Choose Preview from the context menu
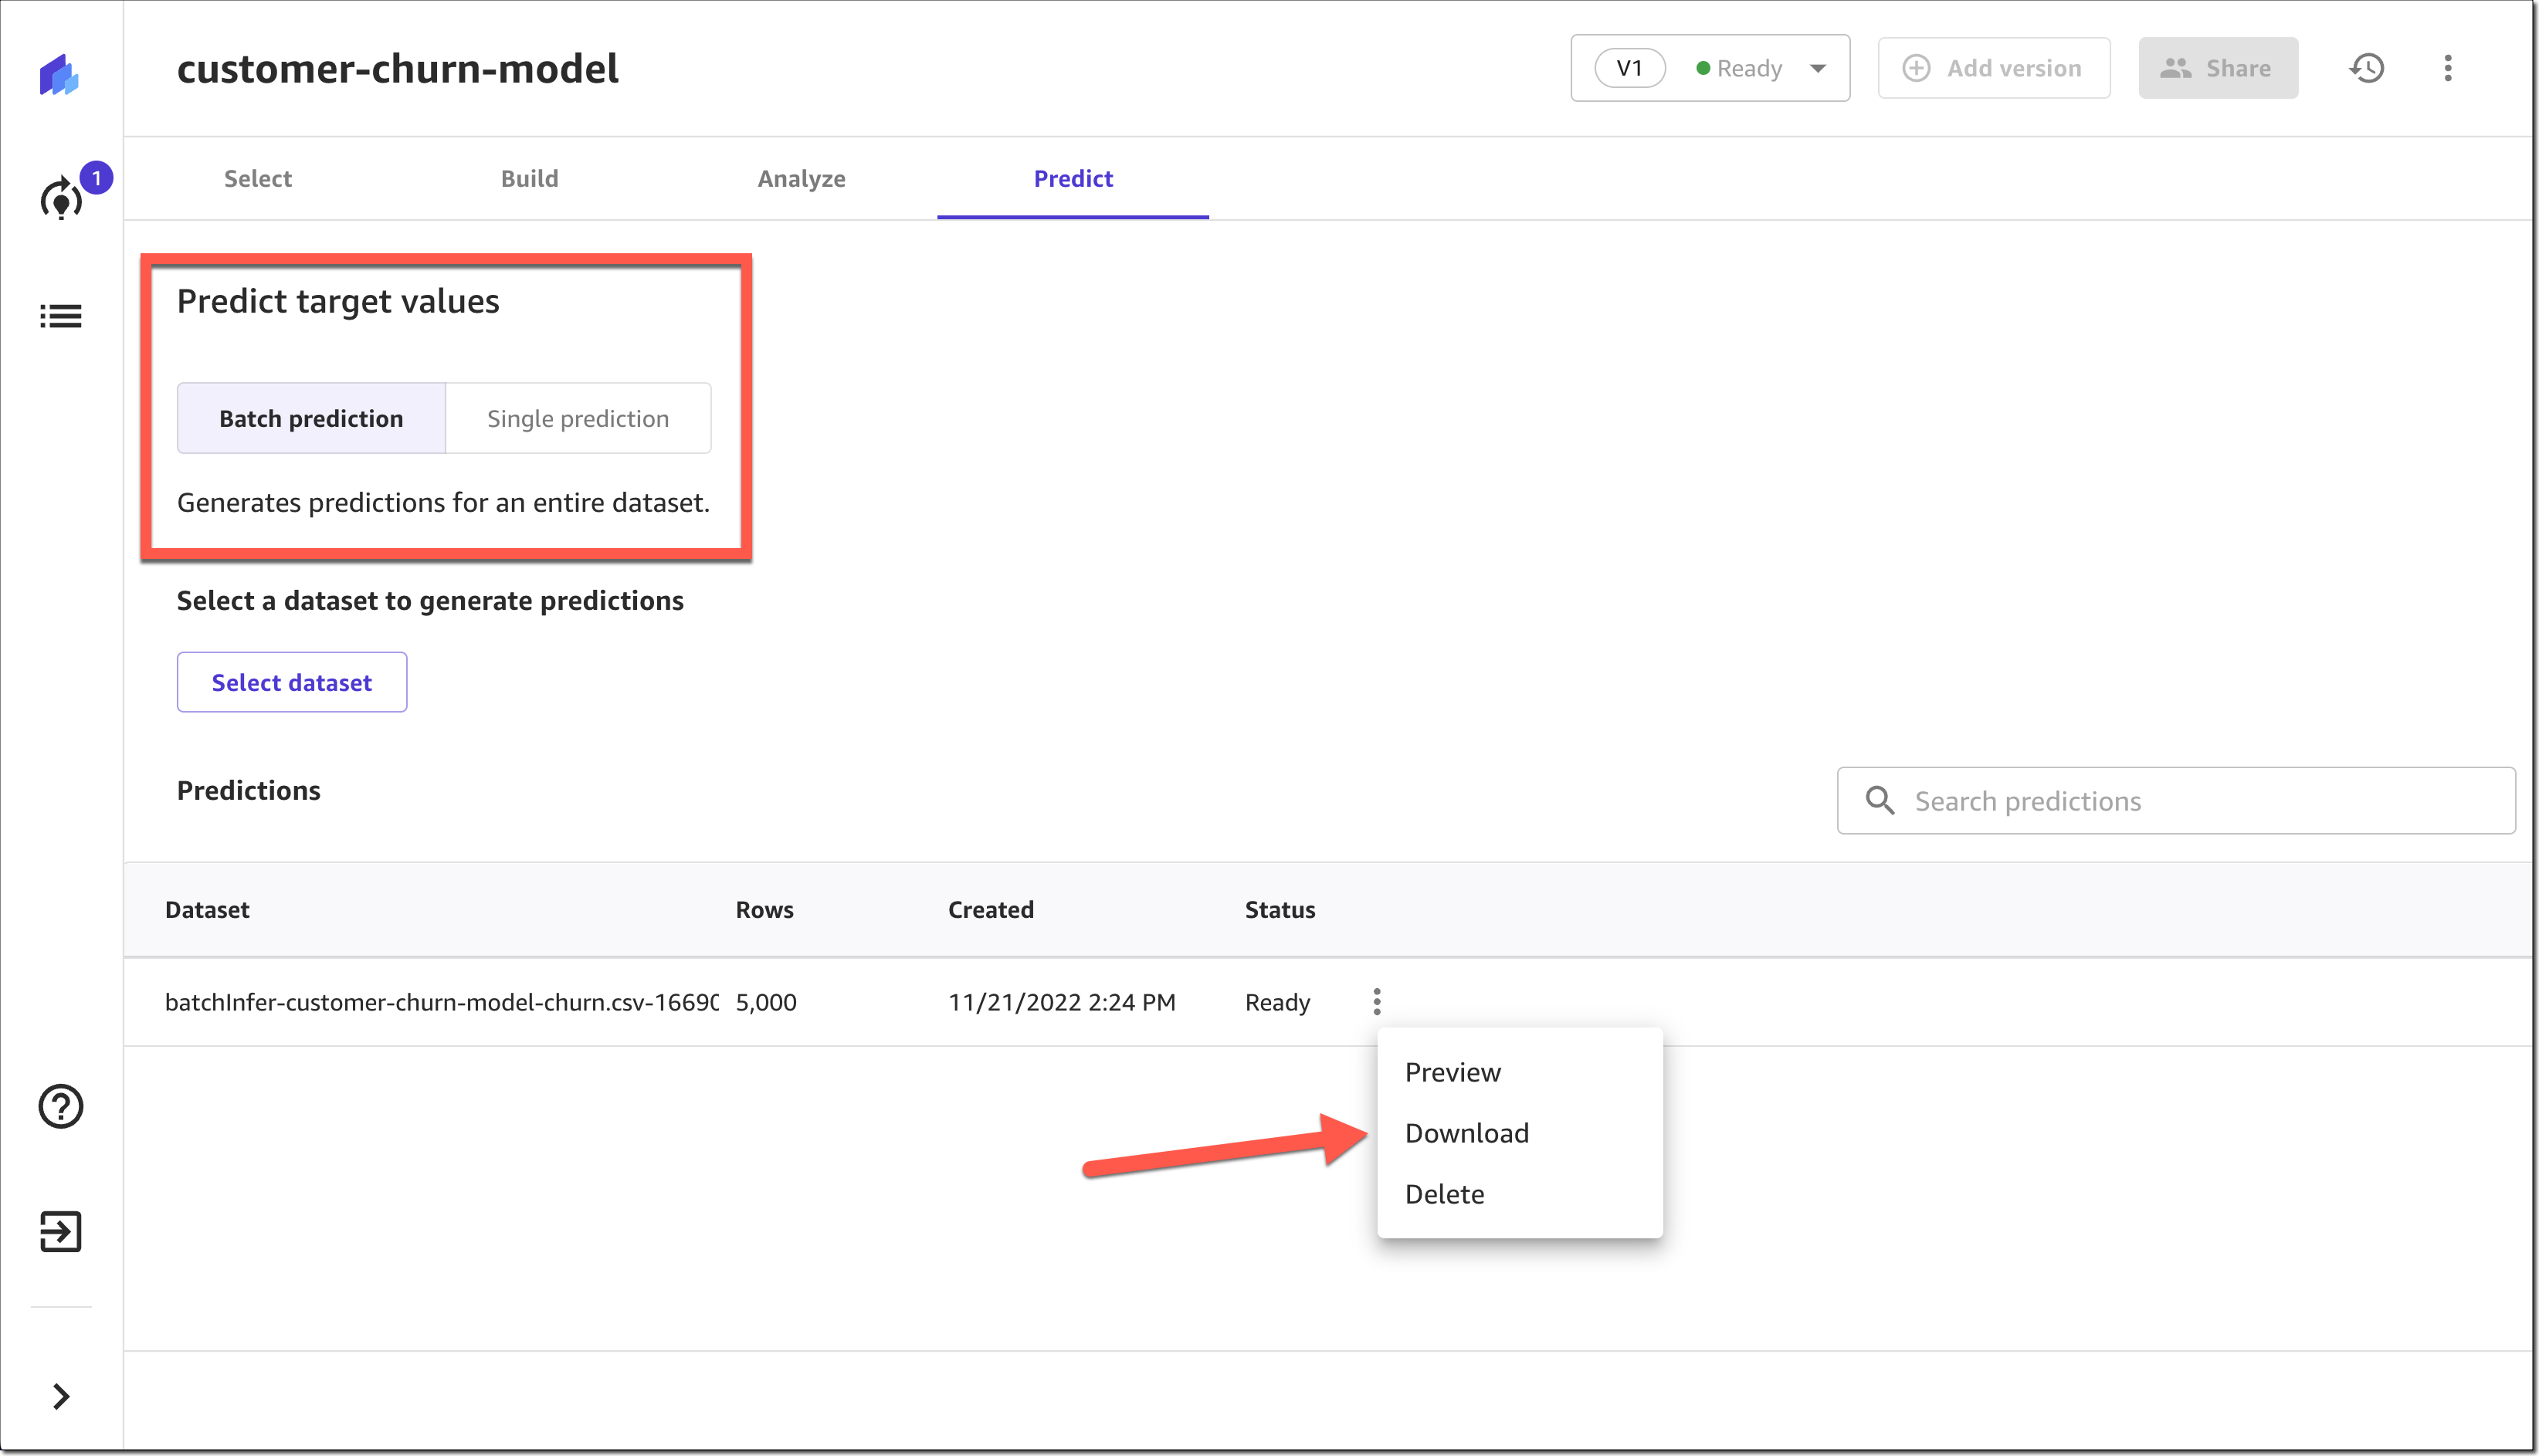Viewport: 2539px width, 1456px height. [x=1452, y=1072]
